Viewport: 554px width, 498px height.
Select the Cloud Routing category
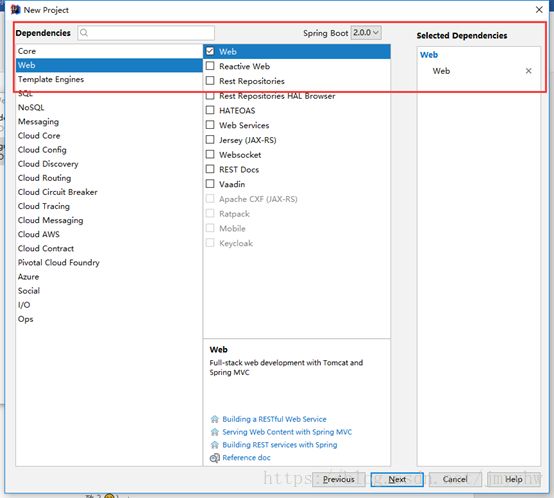pos(109,178)
